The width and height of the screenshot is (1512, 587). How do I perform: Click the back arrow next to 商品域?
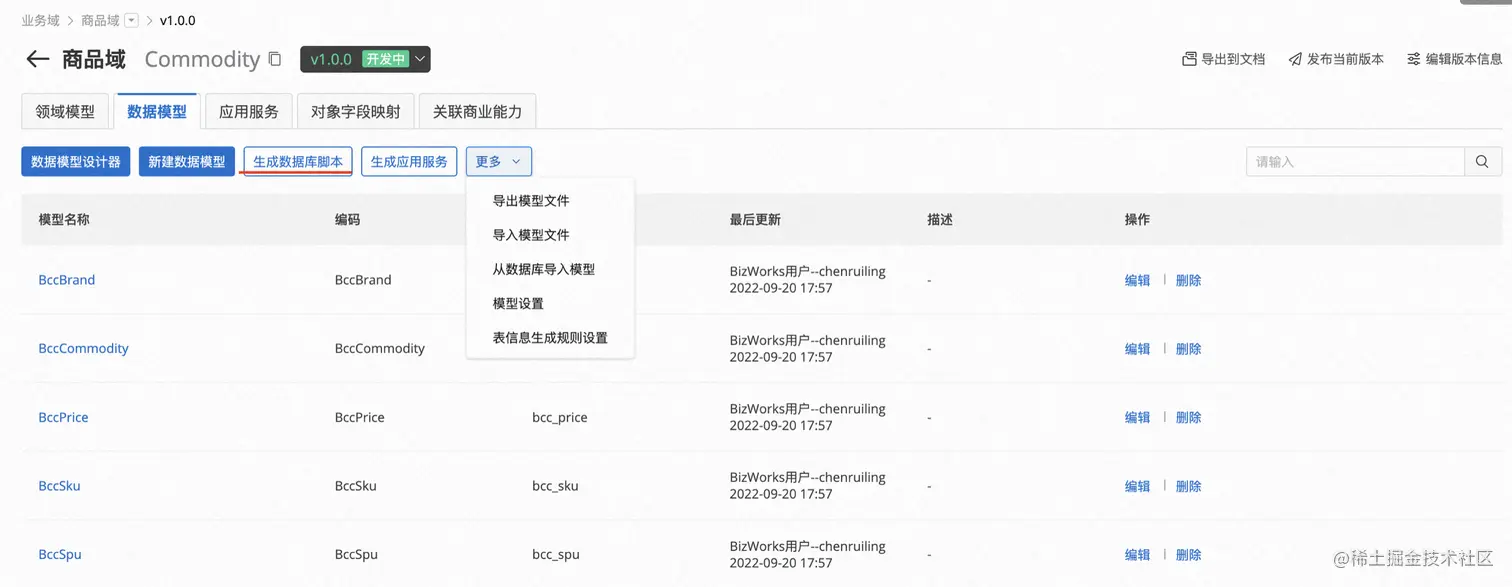[x=38, y=59]
